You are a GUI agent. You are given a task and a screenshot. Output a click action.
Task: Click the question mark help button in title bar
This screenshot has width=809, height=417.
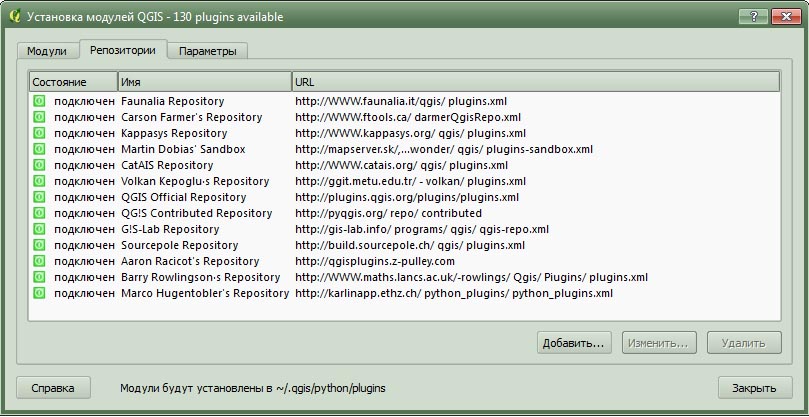click(x=752, y=17)
